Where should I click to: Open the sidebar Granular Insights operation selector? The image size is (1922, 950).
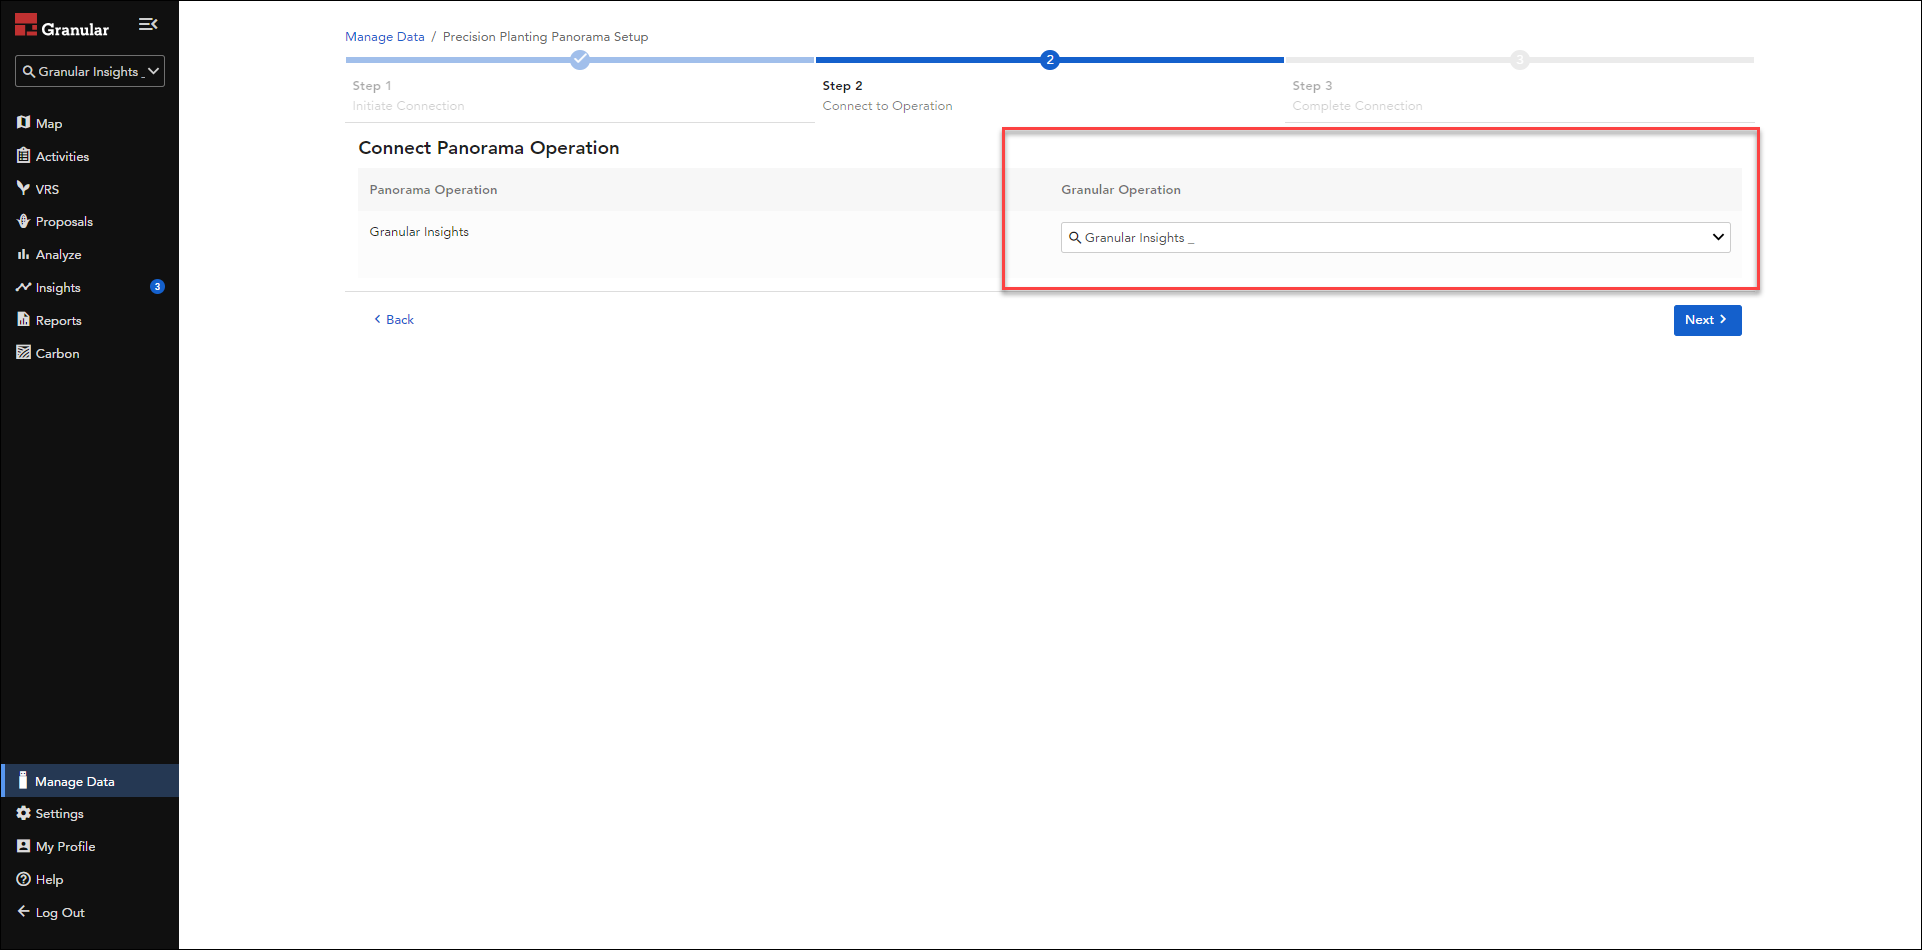(90, 71)
